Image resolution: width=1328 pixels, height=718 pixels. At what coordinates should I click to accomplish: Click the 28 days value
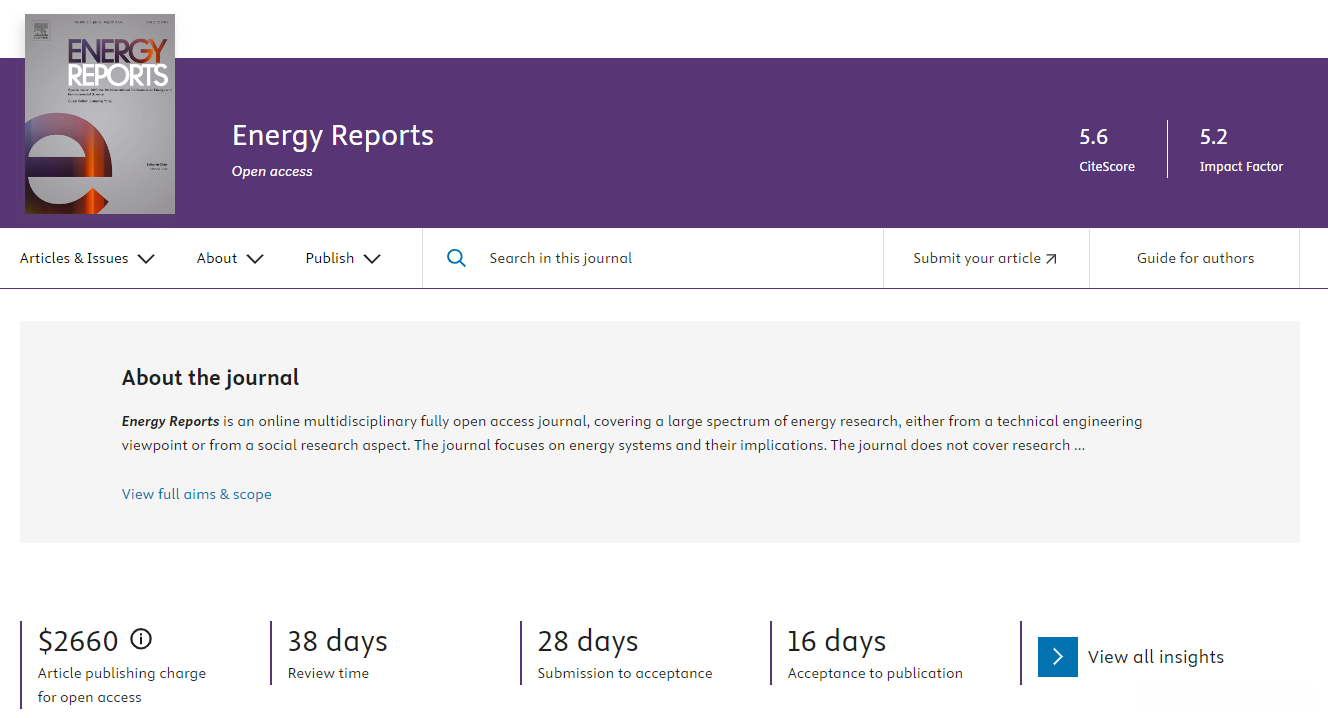(588, 641)
